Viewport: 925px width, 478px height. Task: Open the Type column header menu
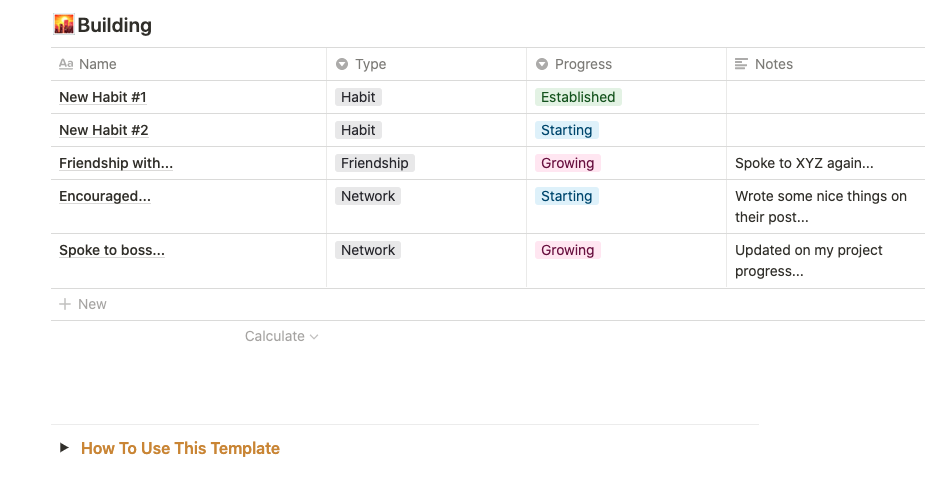pos(370,64)
